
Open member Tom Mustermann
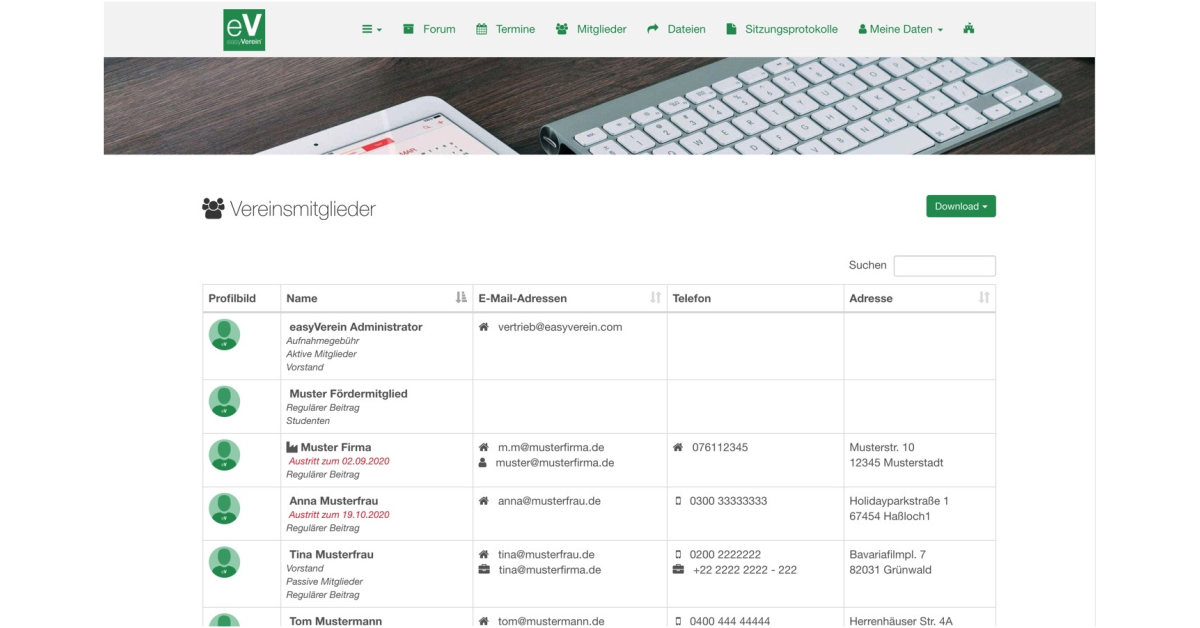point(336,621)
